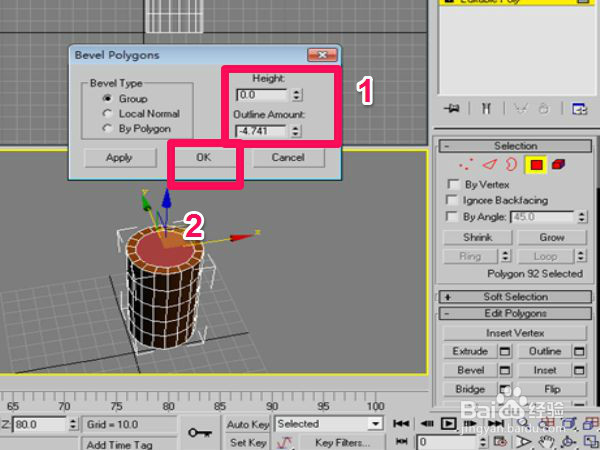Click Height spinner arrows
Viewport: 600px width, 450px height.
tap(297, 95)
